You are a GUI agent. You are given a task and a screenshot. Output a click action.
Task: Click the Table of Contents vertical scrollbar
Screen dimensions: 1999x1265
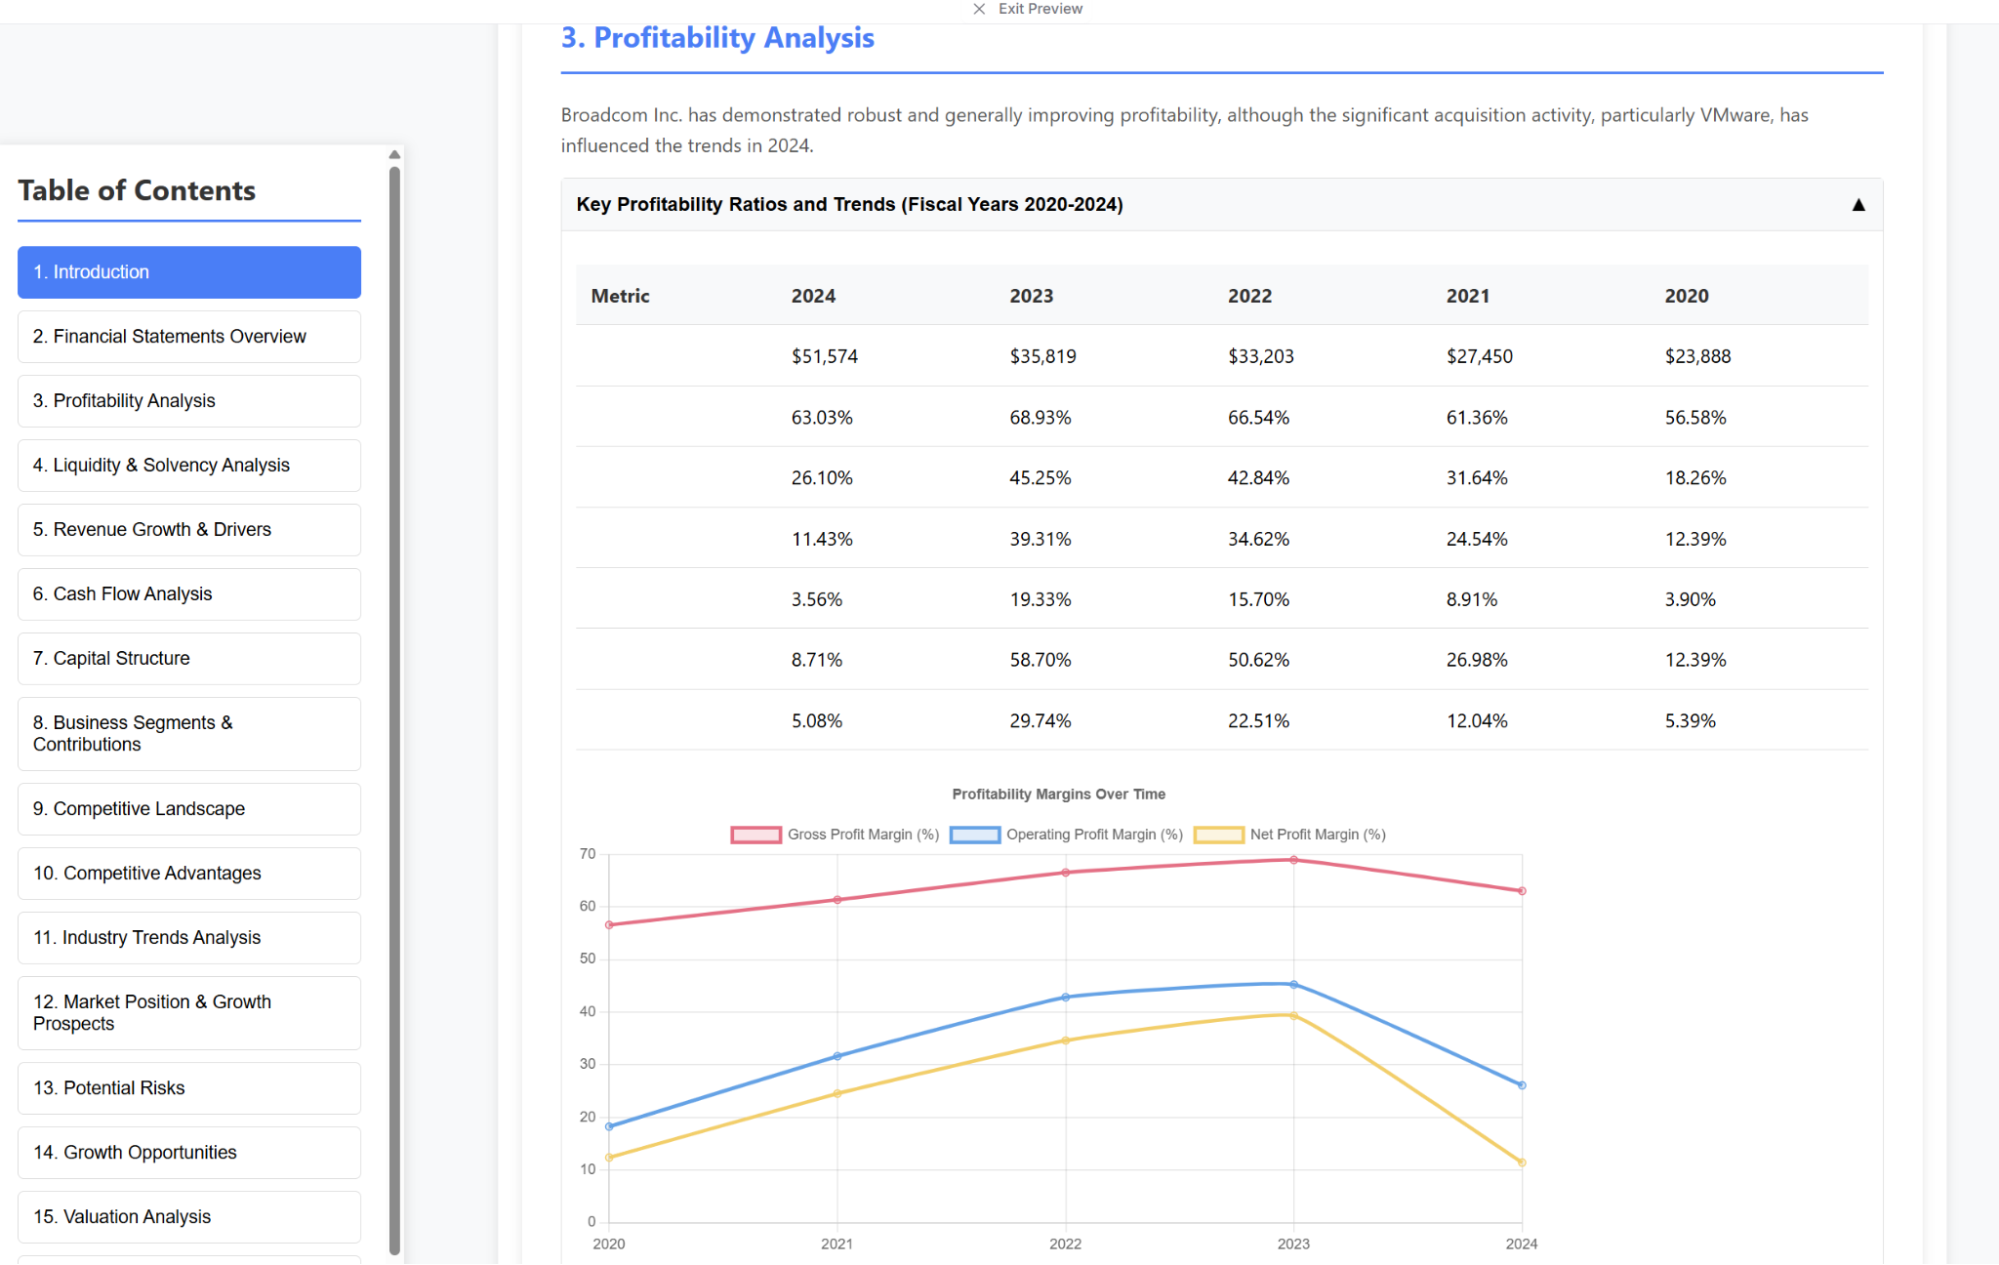point(395,700)
